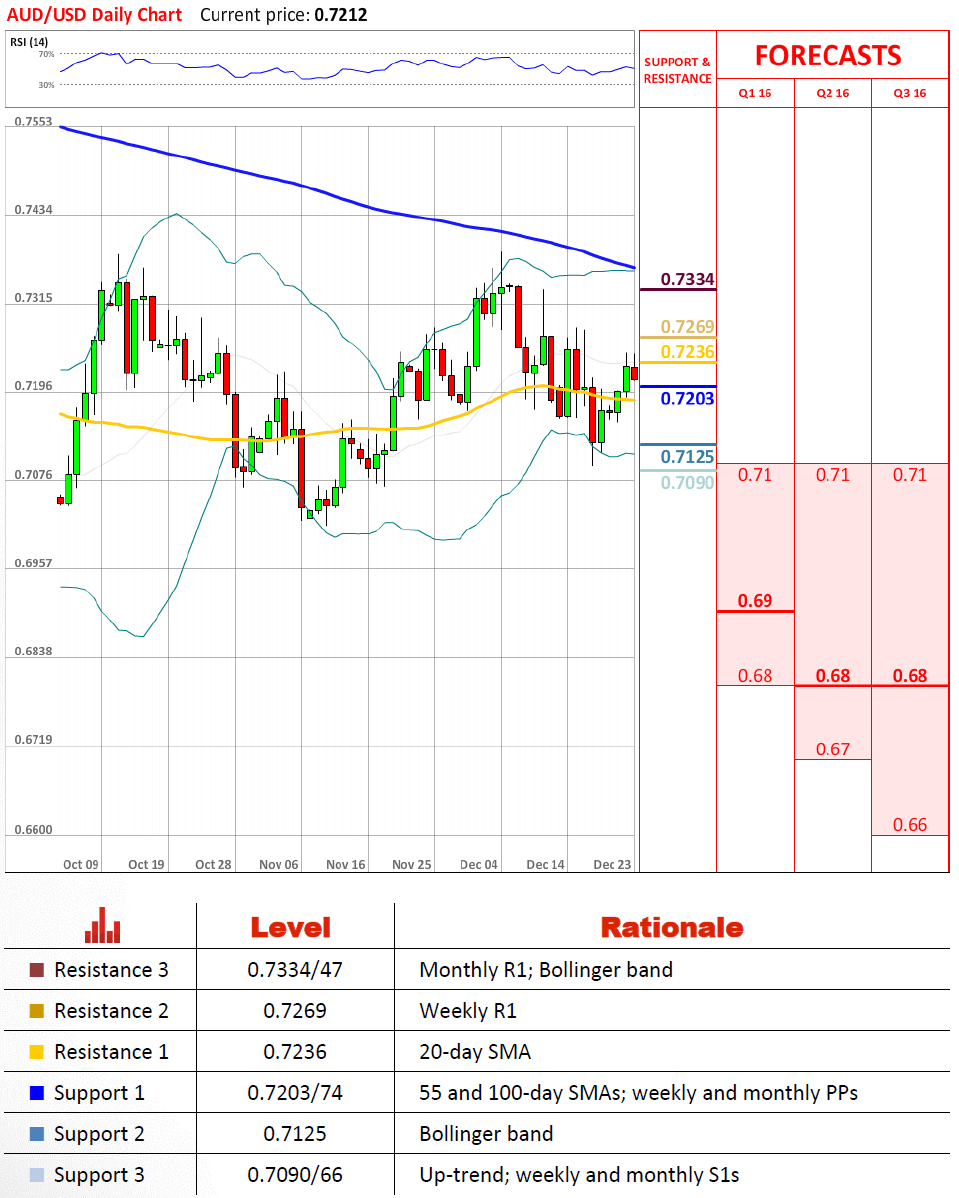Click the 0.7196 price axis label
This screenshot has height=1198, width=959.
[34, 386]
